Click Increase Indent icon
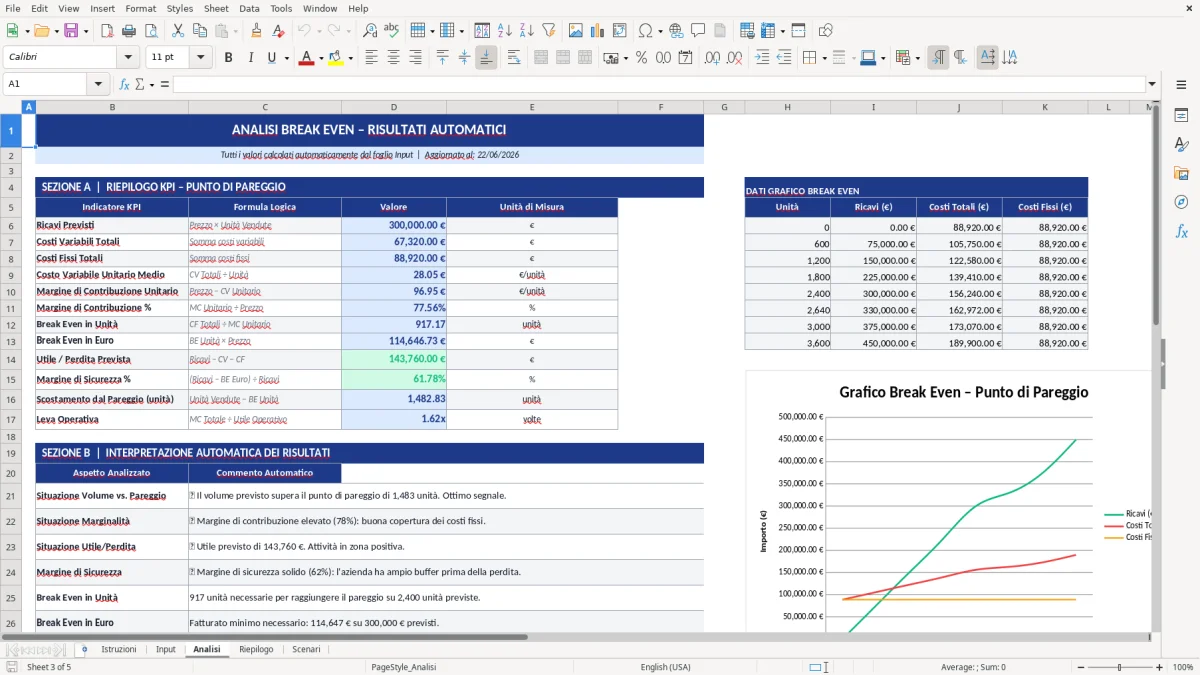This screenshot has height=675, width=1200. 762,58
